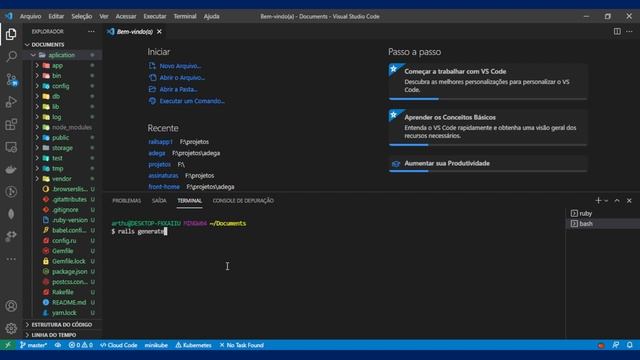Screen dimensions: 640x360
Task: Open Explorer views and more actions ellipsis
Action: pyautogui.click(x=91, y=31)
